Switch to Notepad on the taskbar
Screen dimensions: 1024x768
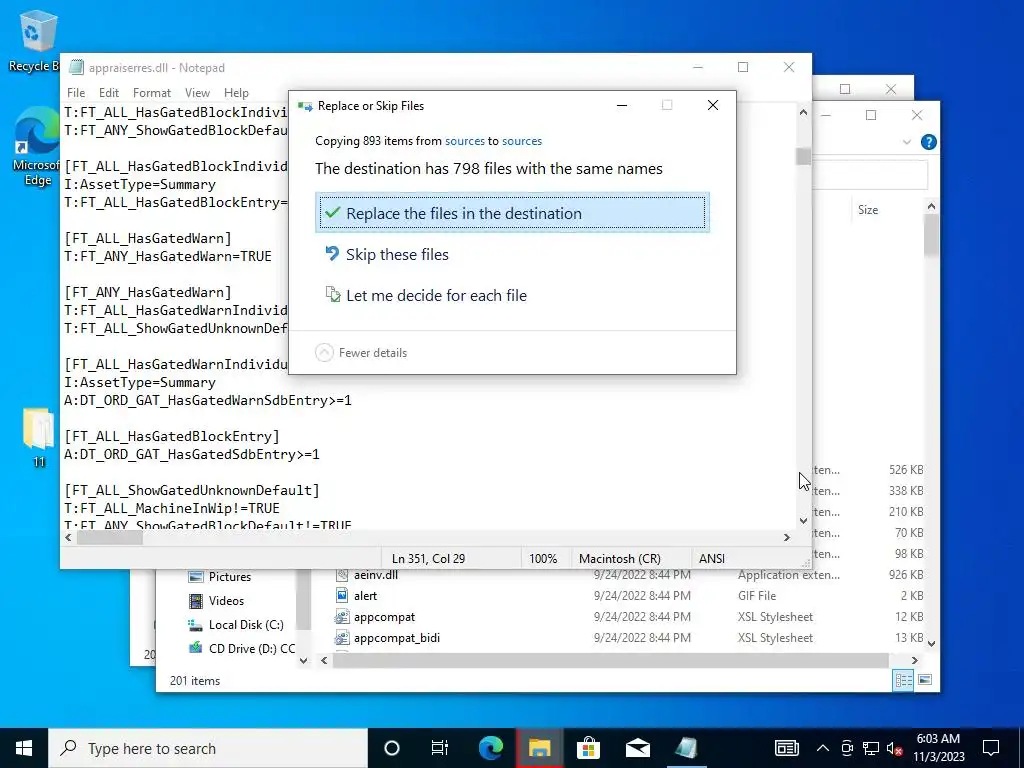(x=686, y=748)
